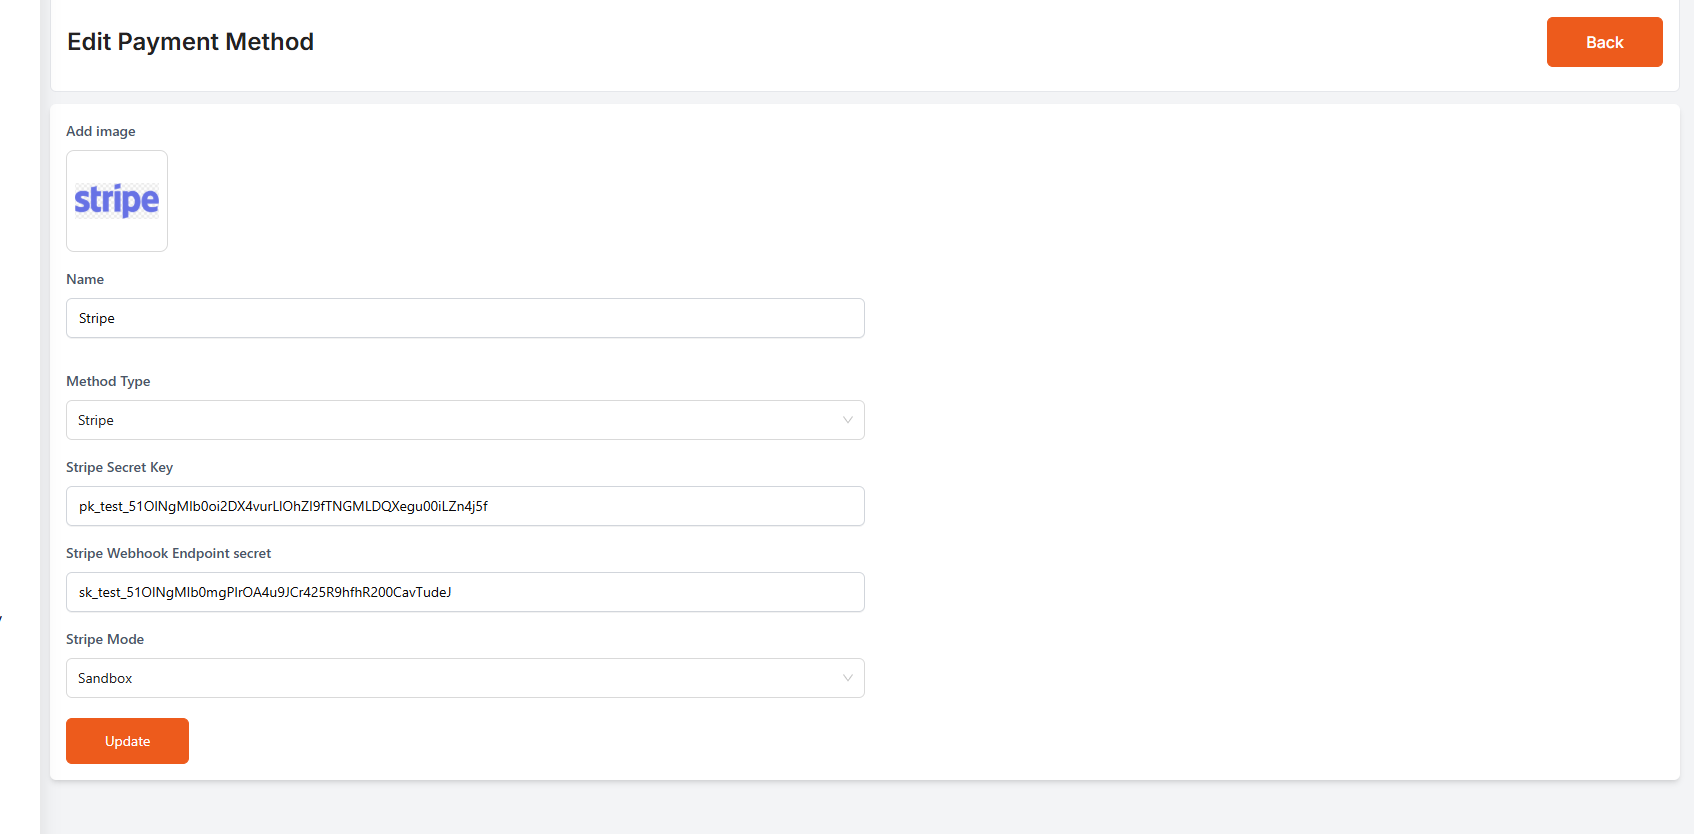The height and width of the screenshot is (834, 1694).
Task: Click the Stripe Secret Key label
Action: click(x=119, y=467)
